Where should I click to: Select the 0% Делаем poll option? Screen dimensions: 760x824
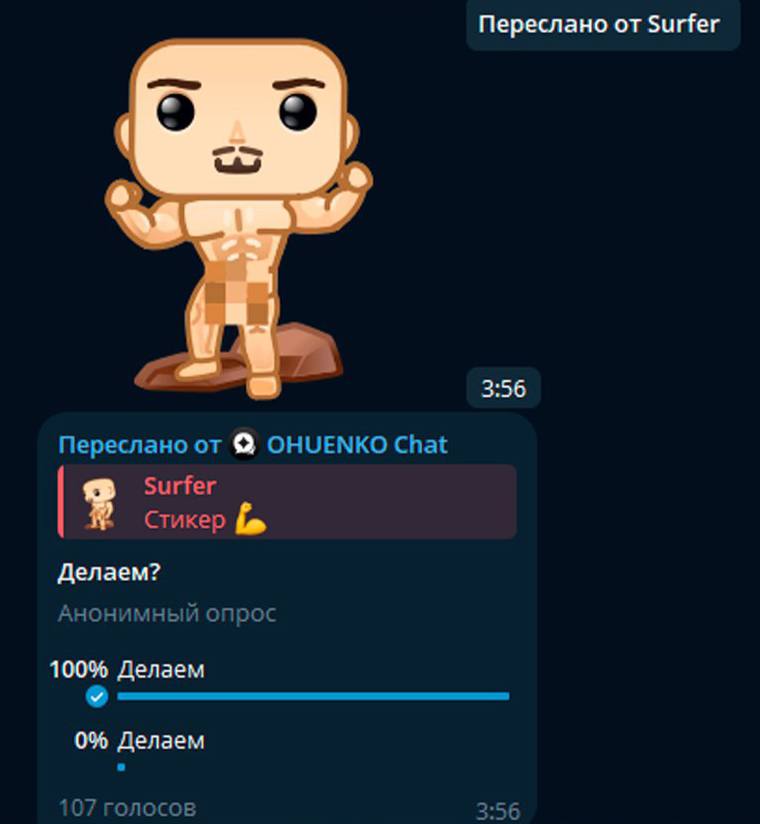click(280, 751)
